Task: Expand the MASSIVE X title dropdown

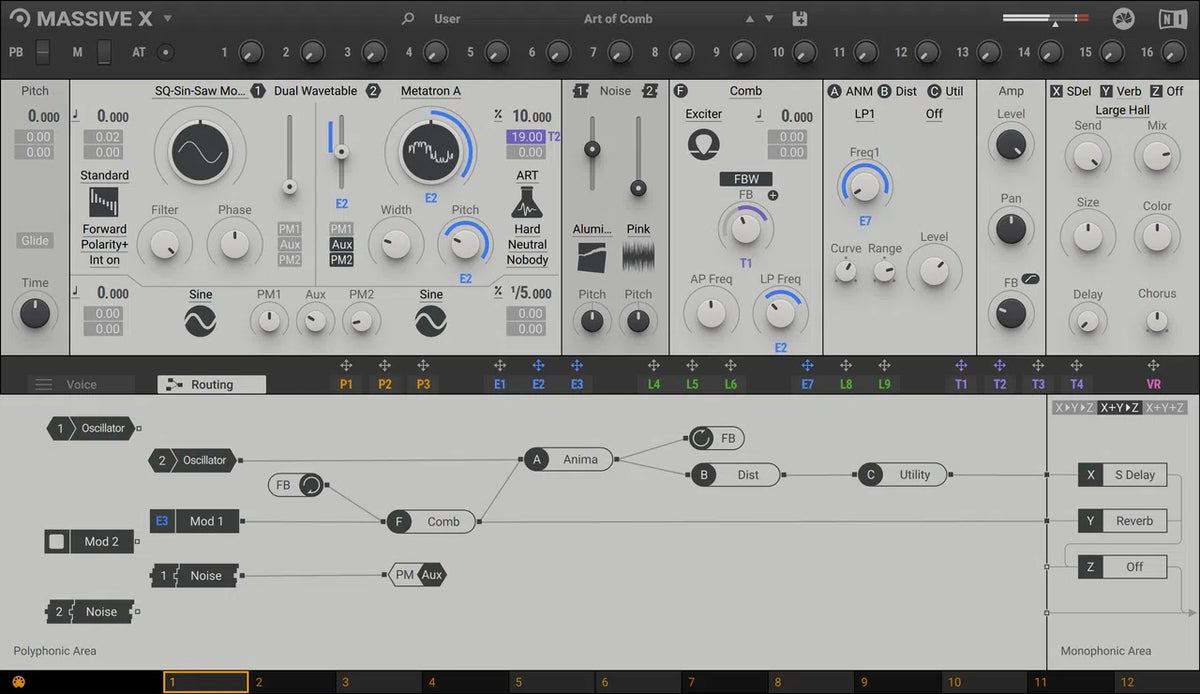Action: point(166,17)
